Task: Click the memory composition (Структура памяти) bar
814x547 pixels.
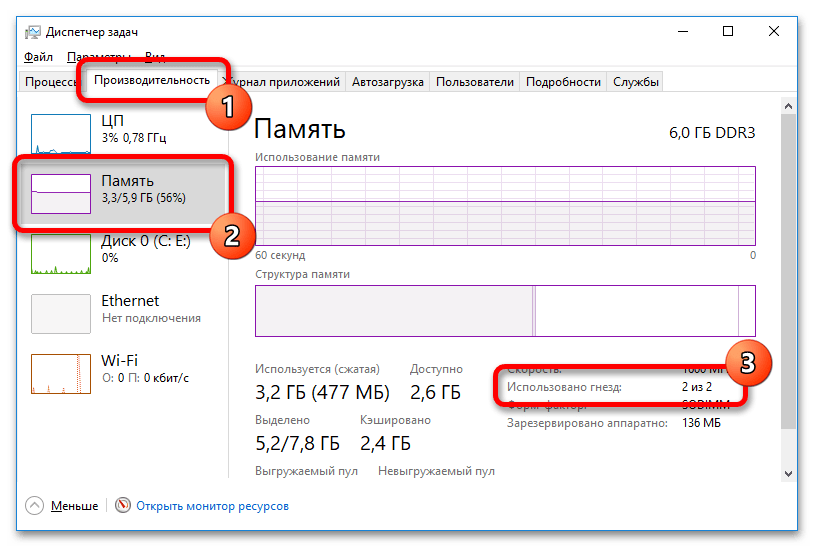Action: 505,311
